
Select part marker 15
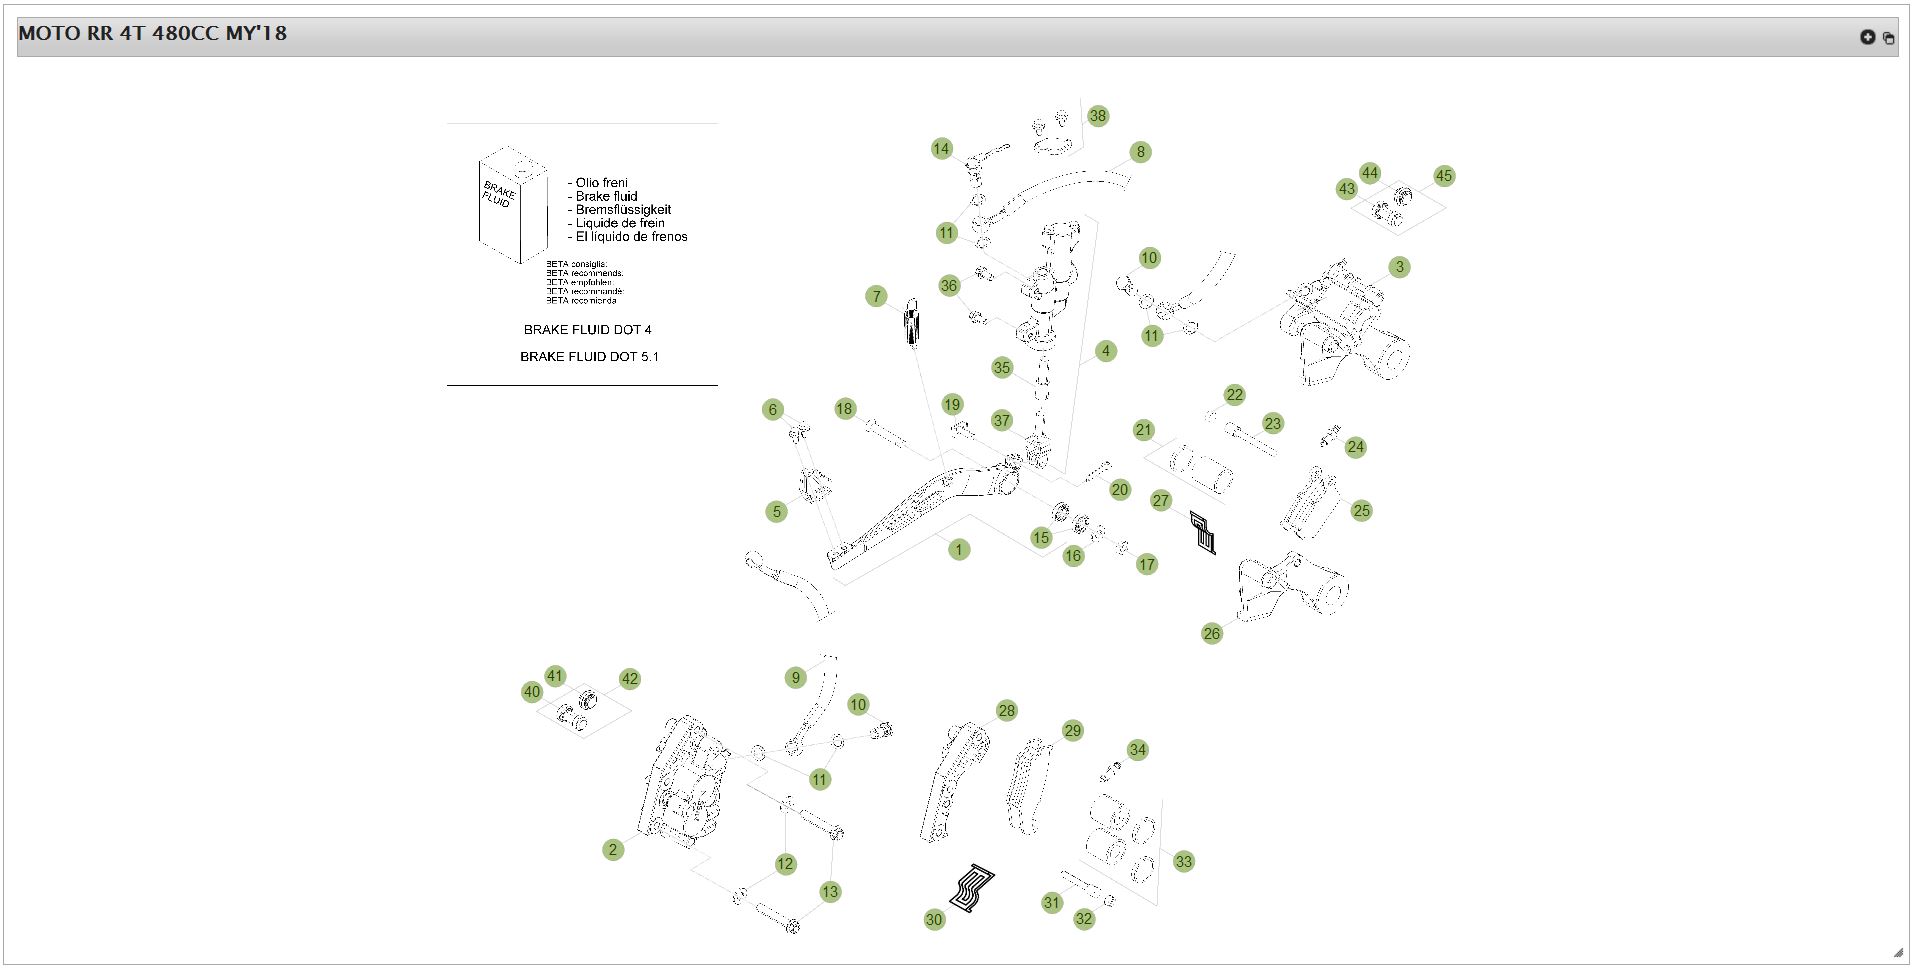[x=1041, y=538]
